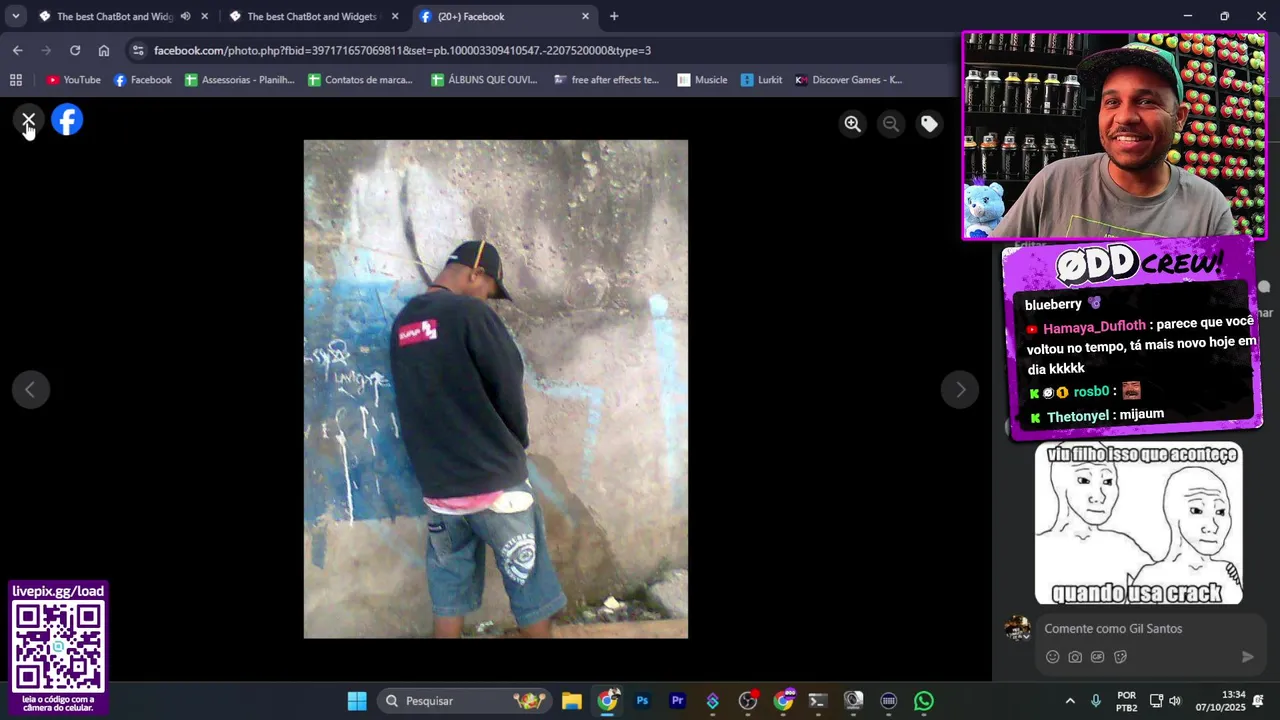Open the Windows Start menu
This screenshot has width=1280, height=720.
[357, 701]
